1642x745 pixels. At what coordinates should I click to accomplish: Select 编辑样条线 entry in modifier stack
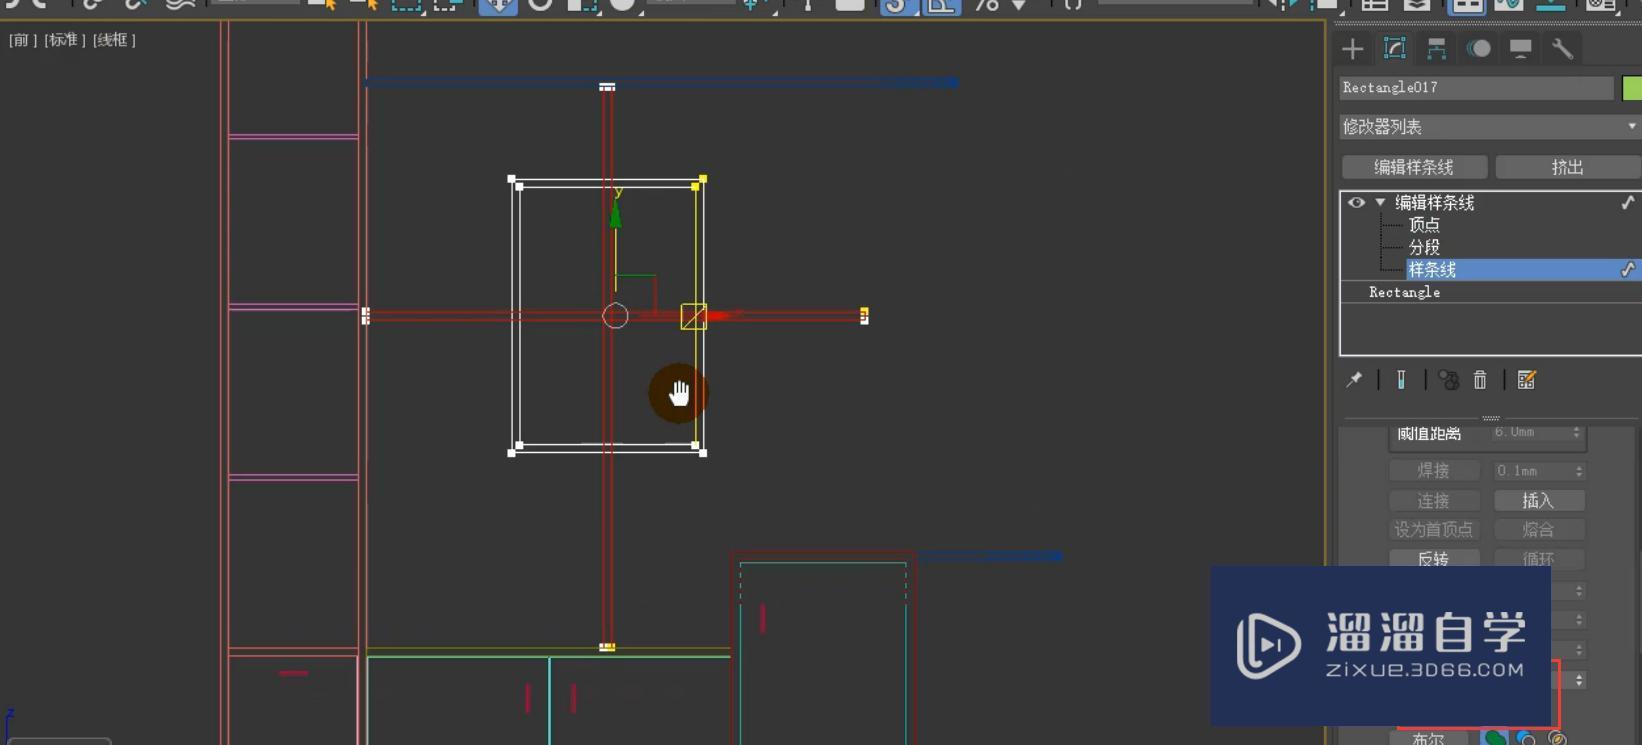tap(1435, 203)
